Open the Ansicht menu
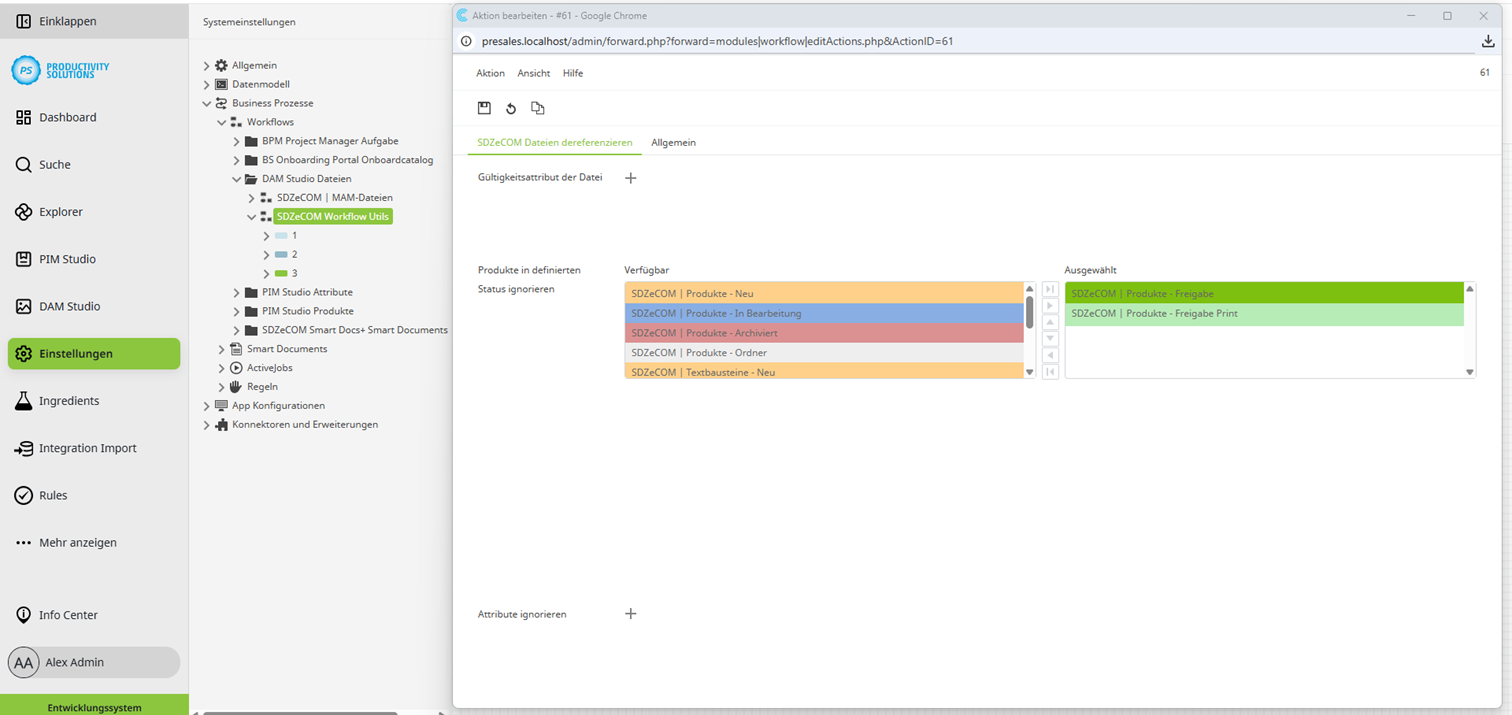The image size is (1512, 715). [533, 73]
